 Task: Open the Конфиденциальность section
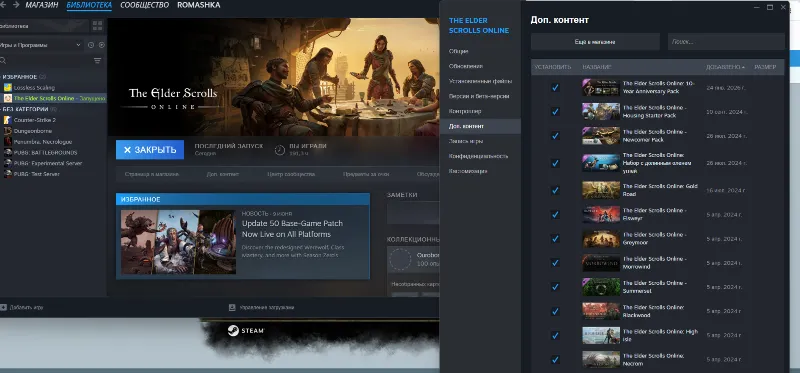click(480, 156)
